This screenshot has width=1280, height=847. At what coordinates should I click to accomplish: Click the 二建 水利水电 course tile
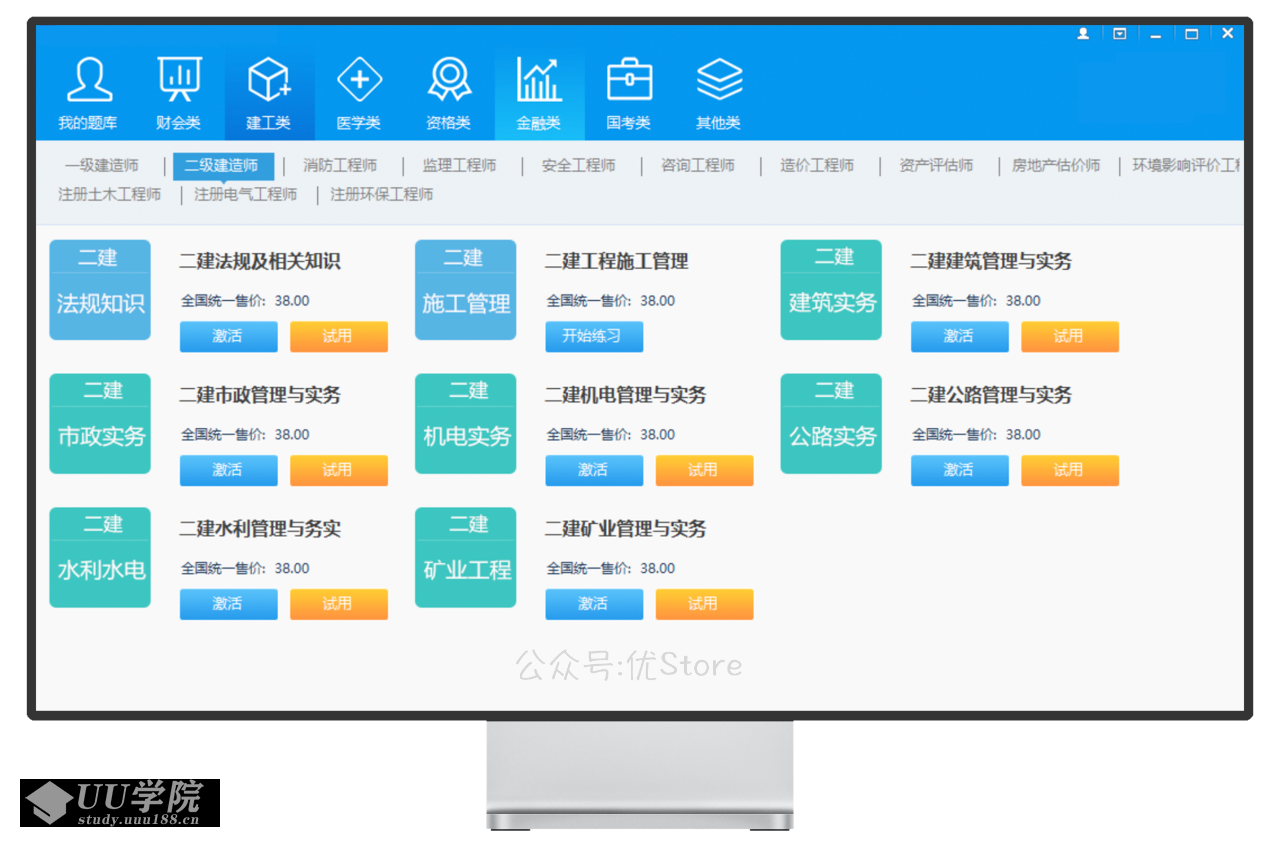coord(100,558)
